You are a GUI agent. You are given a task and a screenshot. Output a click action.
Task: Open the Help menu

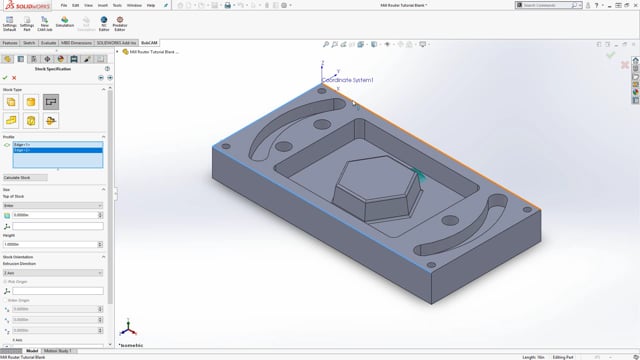pyautogui.click(x=151, y=5)
